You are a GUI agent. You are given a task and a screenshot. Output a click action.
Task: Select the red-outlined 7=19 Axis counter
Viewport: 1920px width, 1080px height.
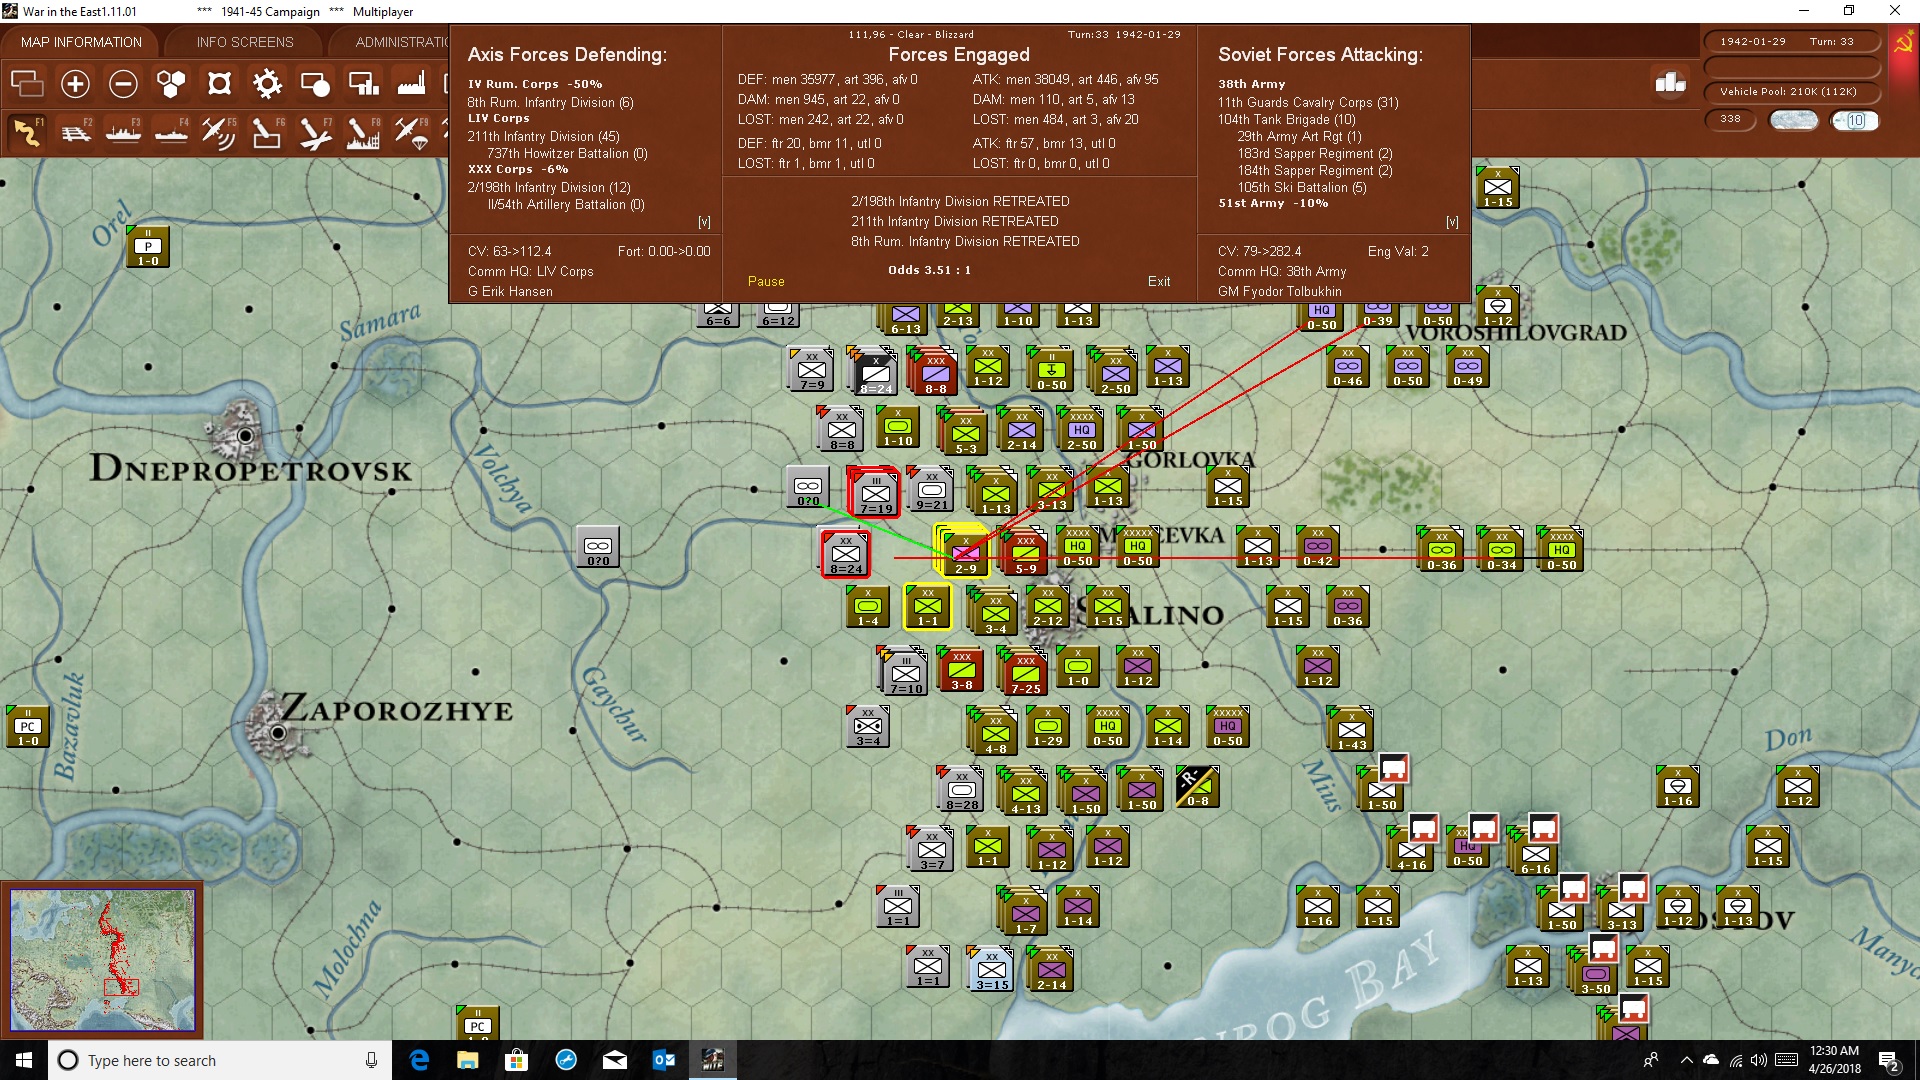tap(875, 492)
